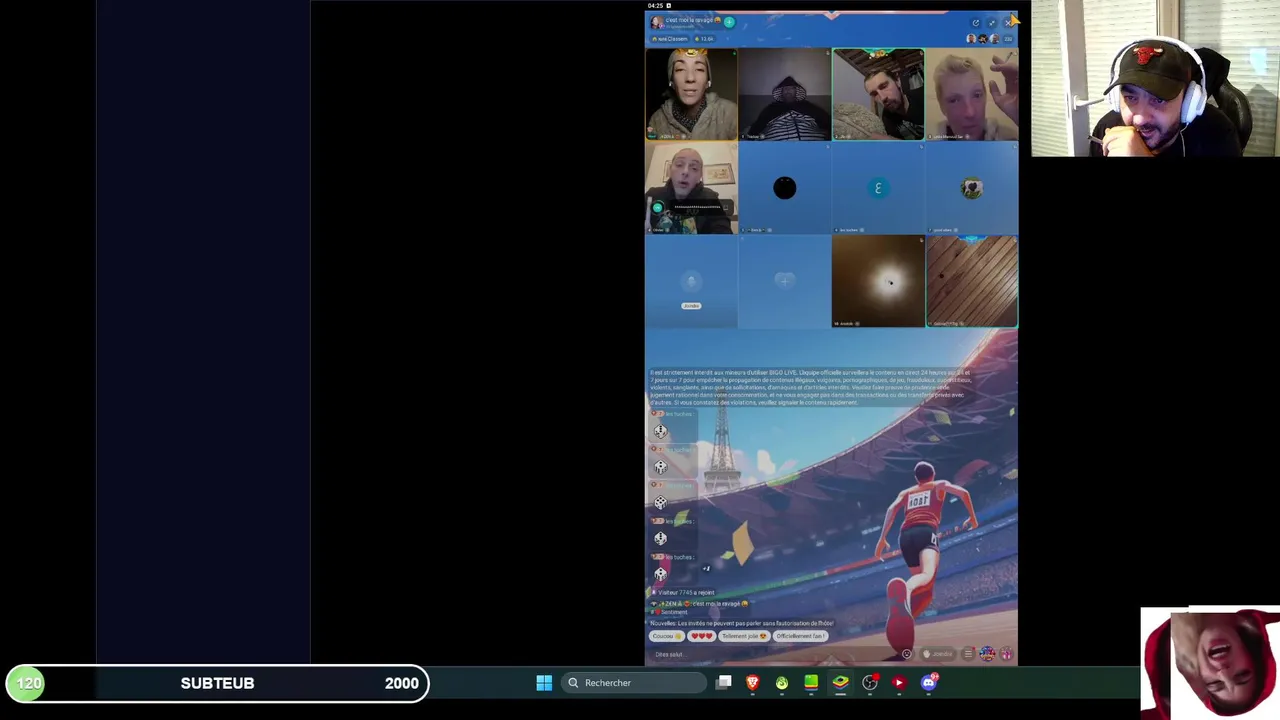
Task: Open the 12.6K beans contribution pill
Action: coord(704,39)
